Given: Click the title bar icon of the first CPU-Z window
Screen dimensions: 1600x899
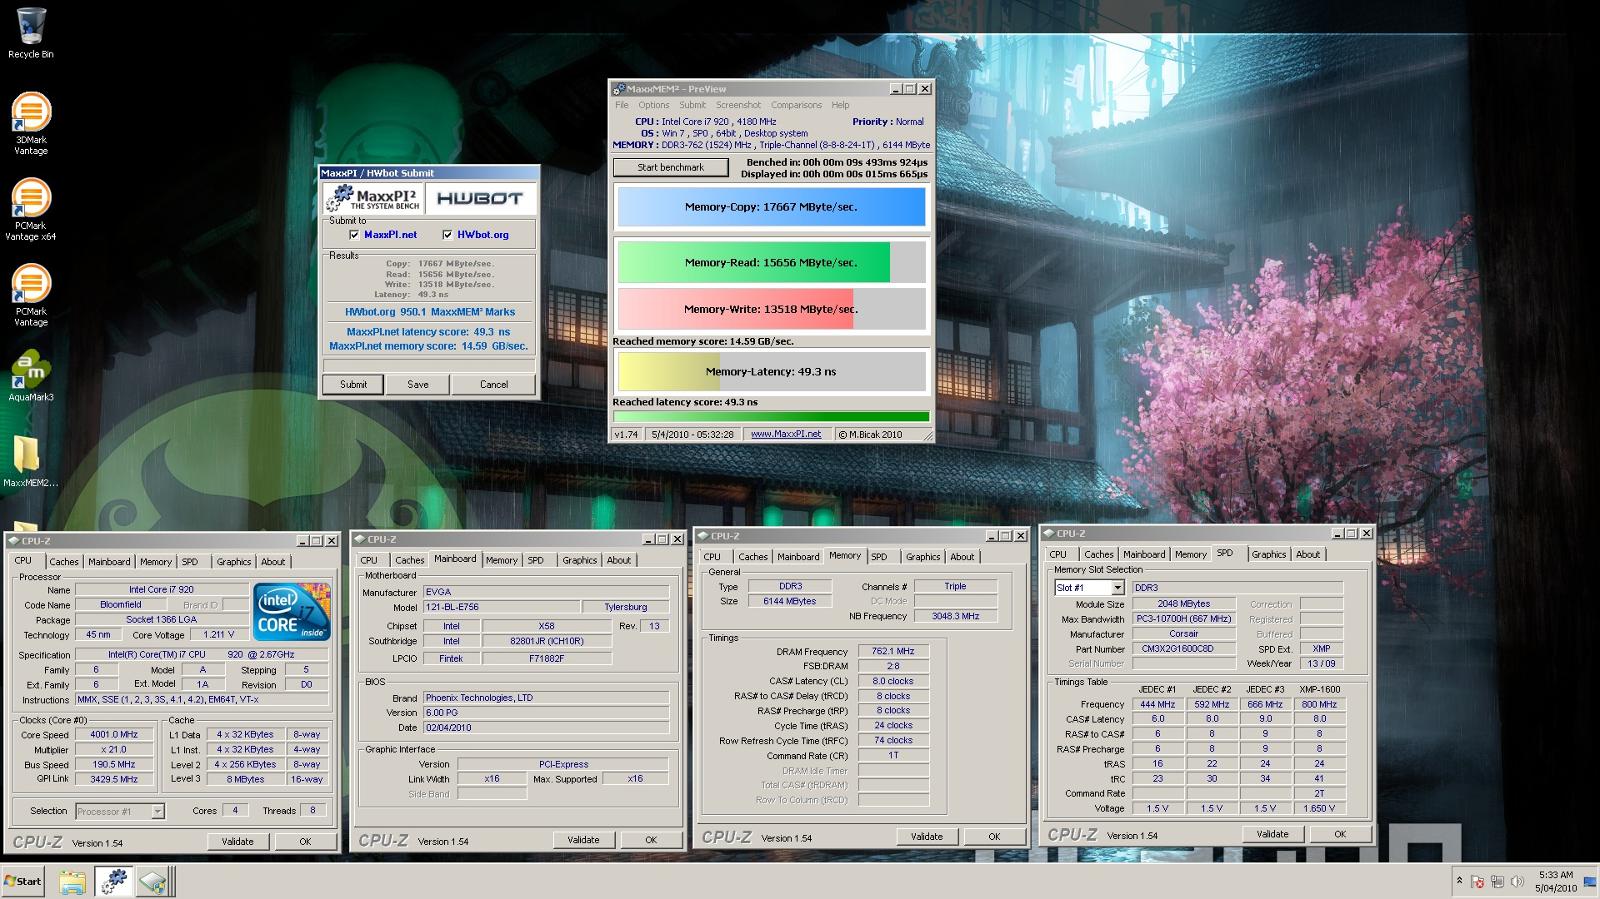Looking at the screenshot, I should 13,541.
